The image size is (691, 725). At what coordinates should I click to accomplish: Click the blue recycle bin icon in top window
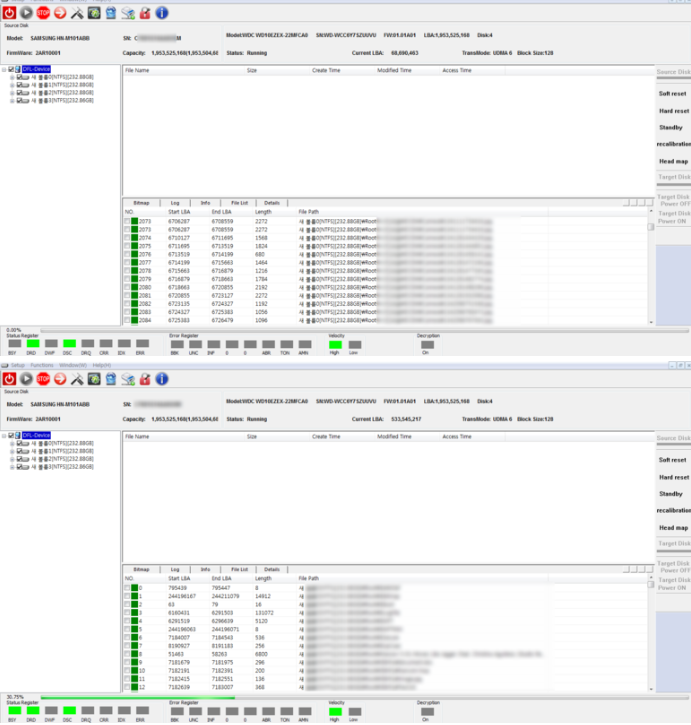click(x=111, y=13)
